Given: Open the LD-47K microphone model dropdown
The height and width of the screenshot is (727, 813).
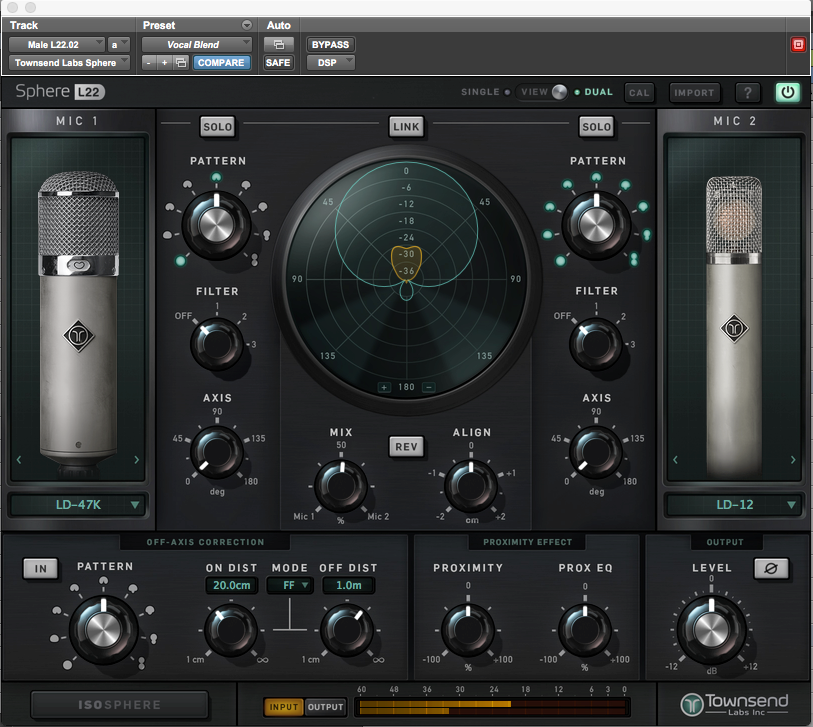Looking at the screenshot, I should tap(77, 505).
